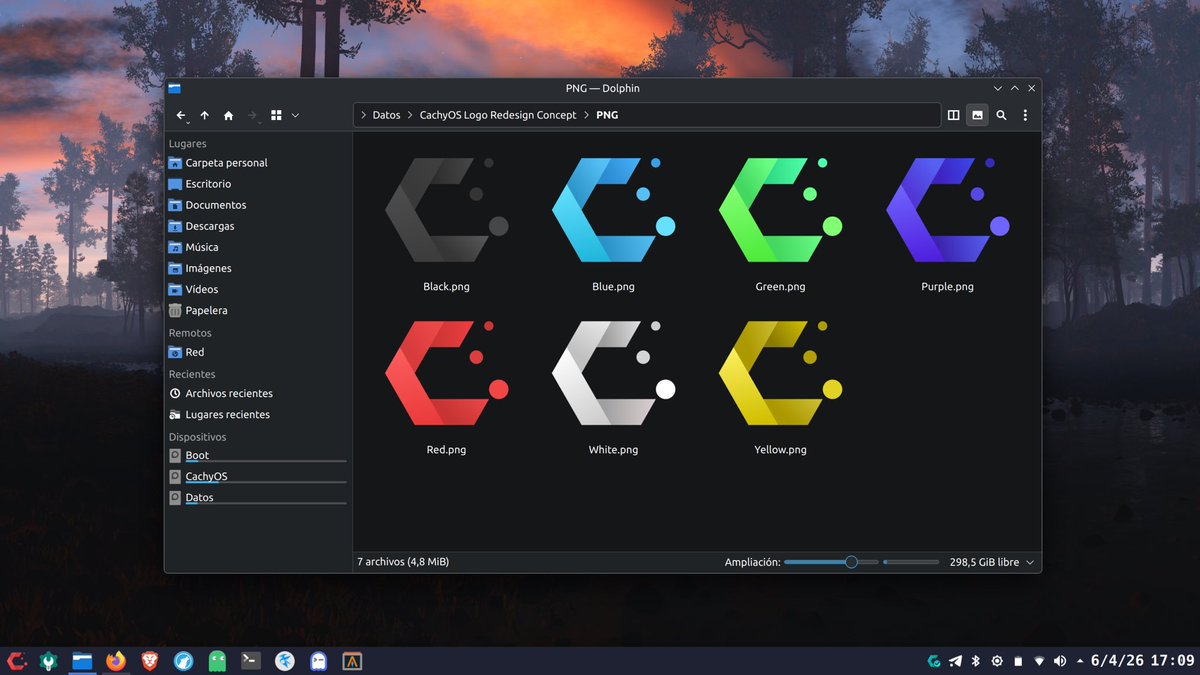The height and width of the screenshot is (675, 1200).
Task: Click the Datos breadcrumb
Action: (386, 115)
